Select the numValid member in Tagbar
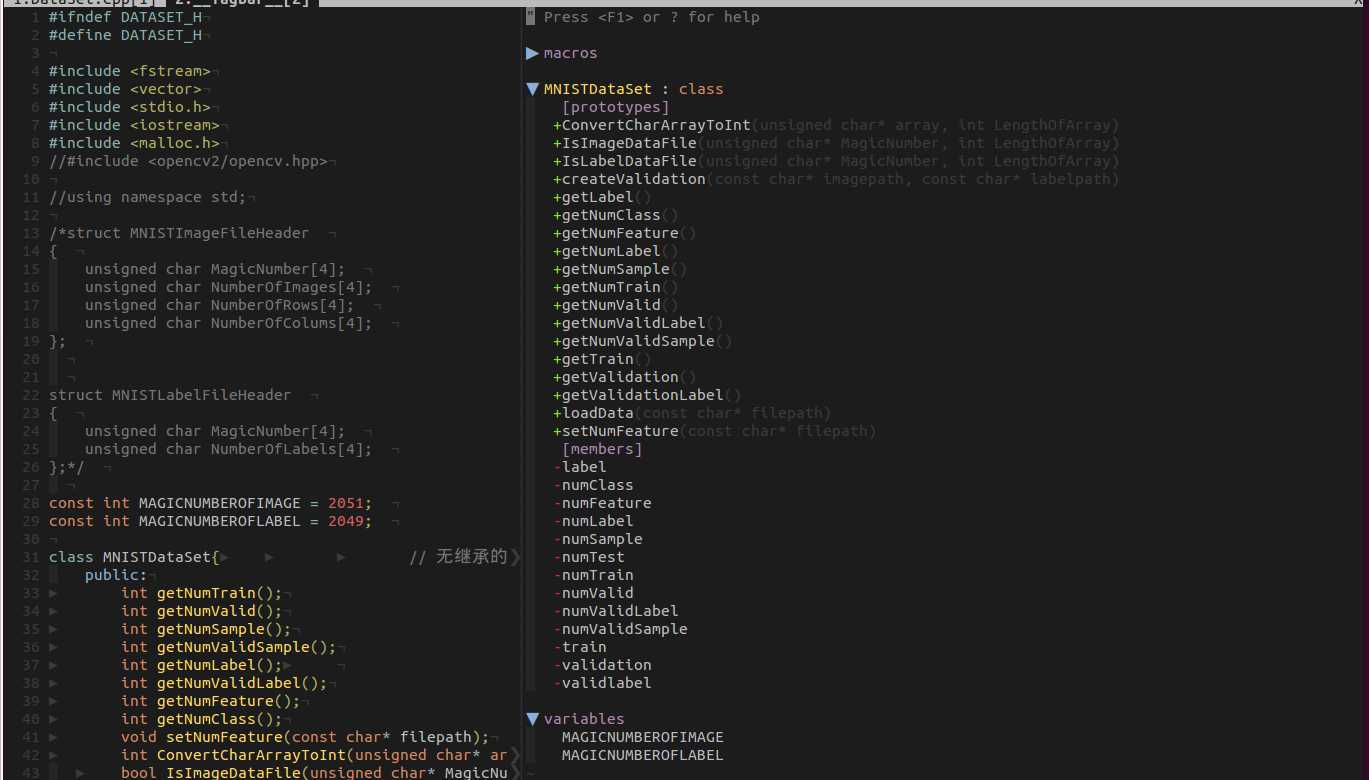The image size is (1369, 780). tap(597, 593)
